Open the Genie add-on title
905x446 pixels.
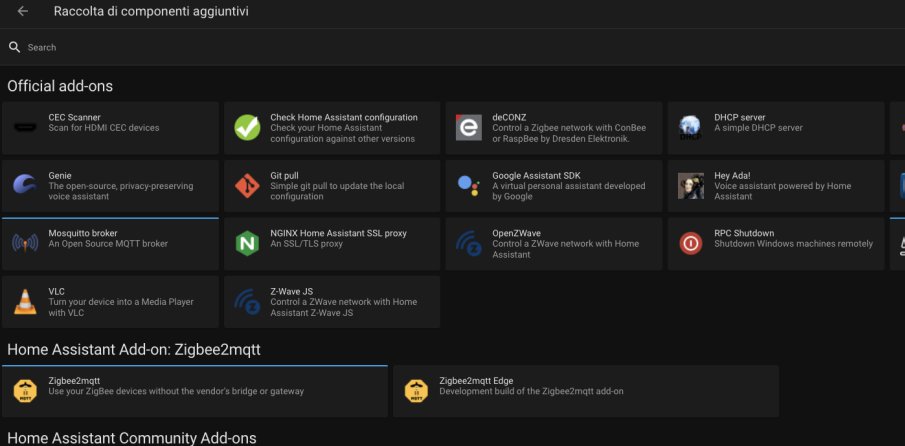[60, 175]
